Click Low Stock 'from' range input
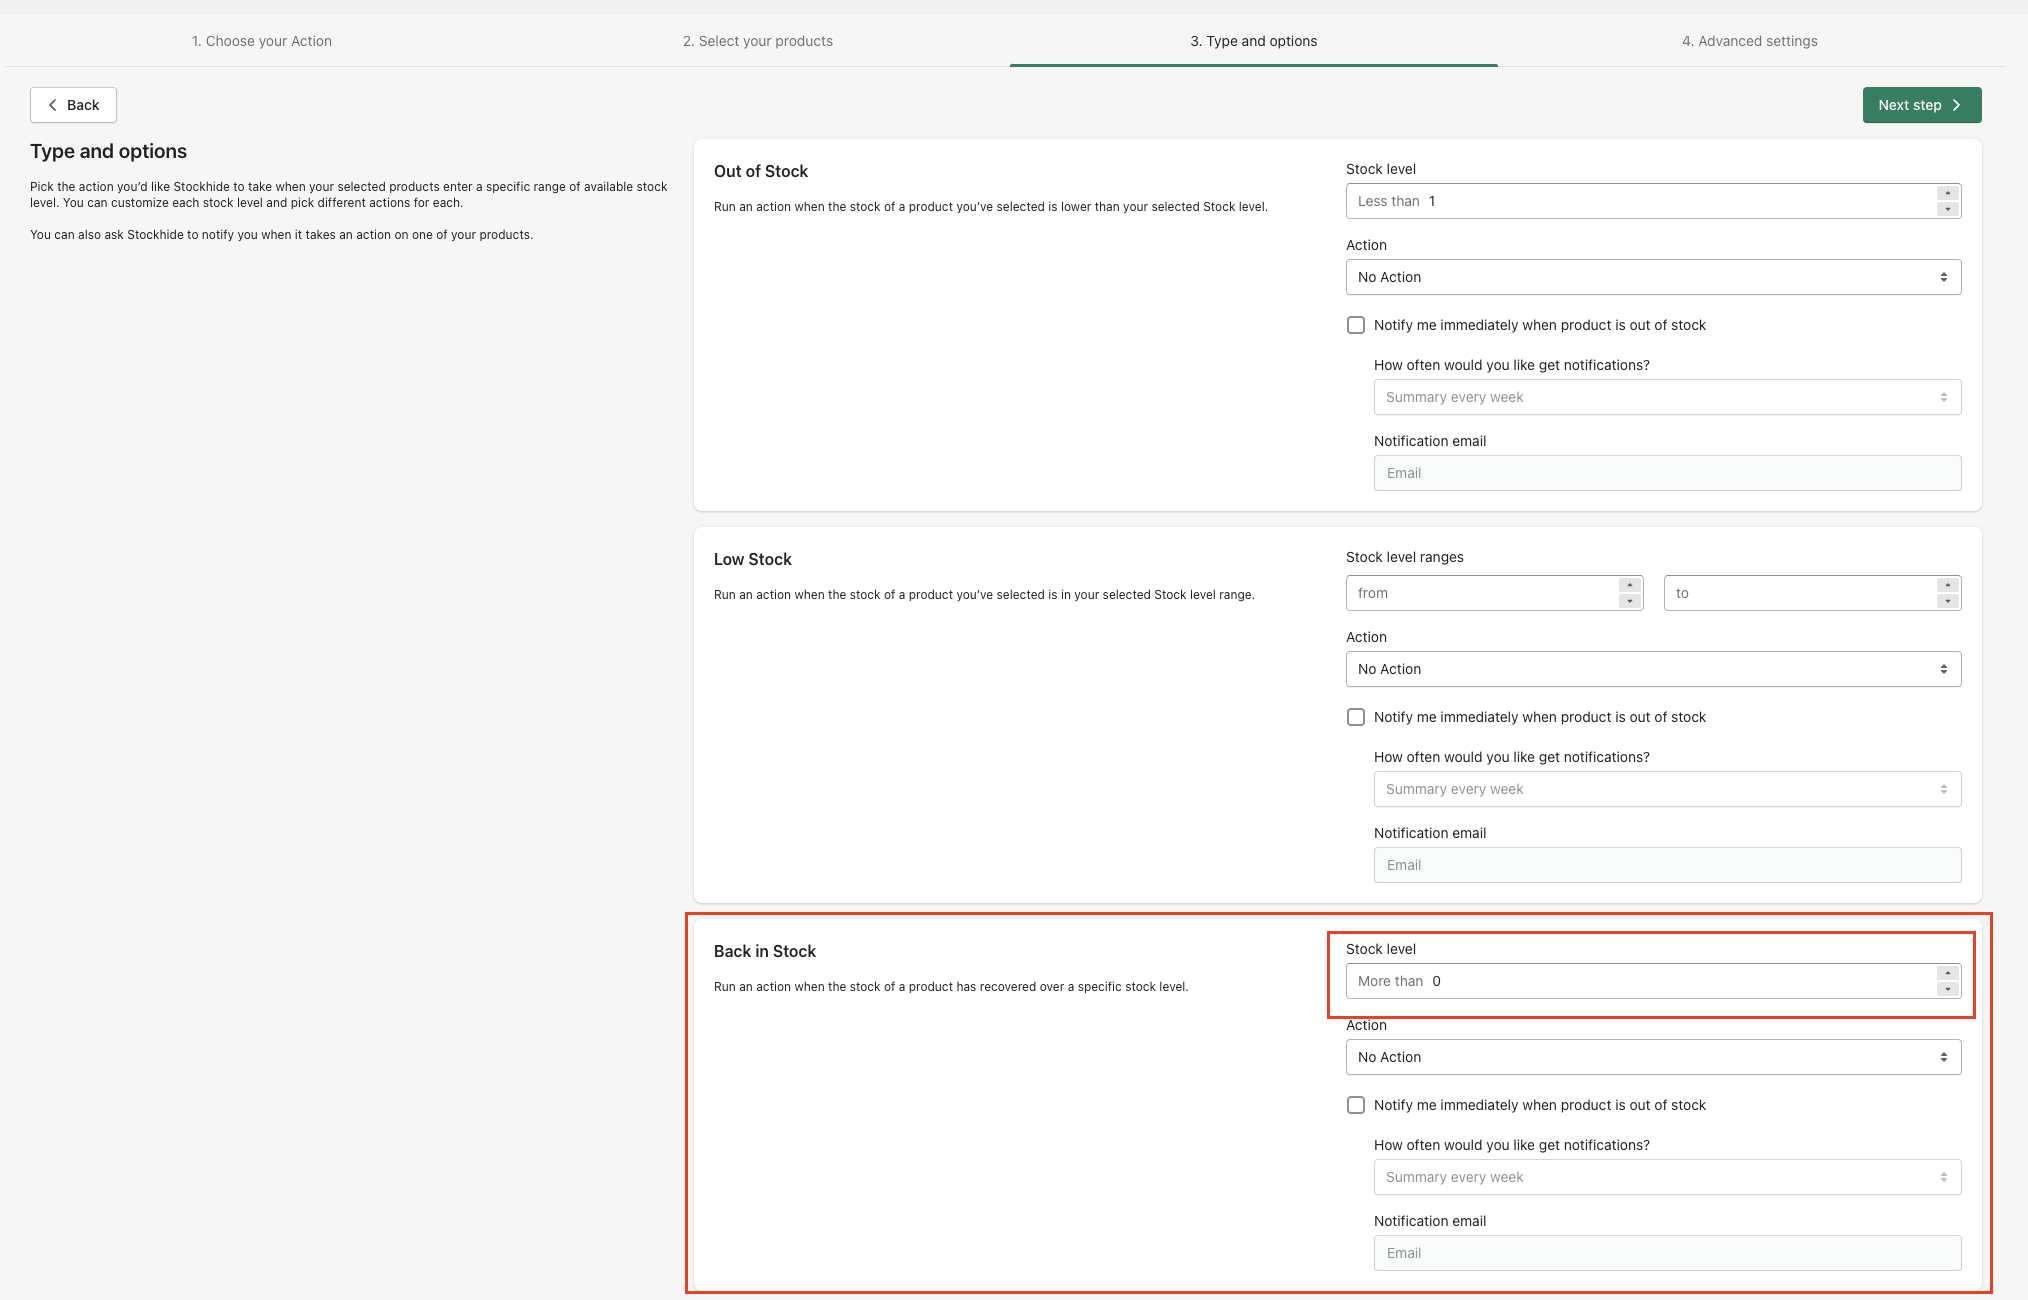The width and height of the screenshot is (2028, 1300). pos(1480,593)
